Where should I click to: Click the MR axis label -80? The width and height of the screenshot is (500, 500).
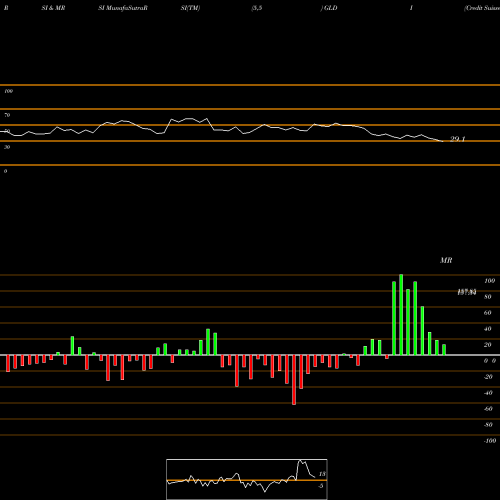coord(488,425)
